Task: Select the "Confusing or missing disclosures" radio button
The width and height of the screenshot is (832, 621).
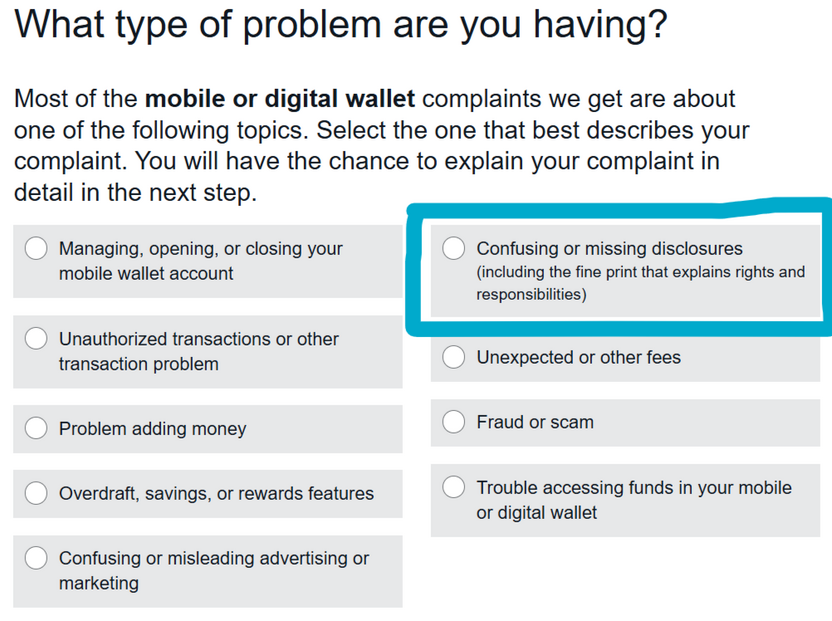Action: [453, 247]
